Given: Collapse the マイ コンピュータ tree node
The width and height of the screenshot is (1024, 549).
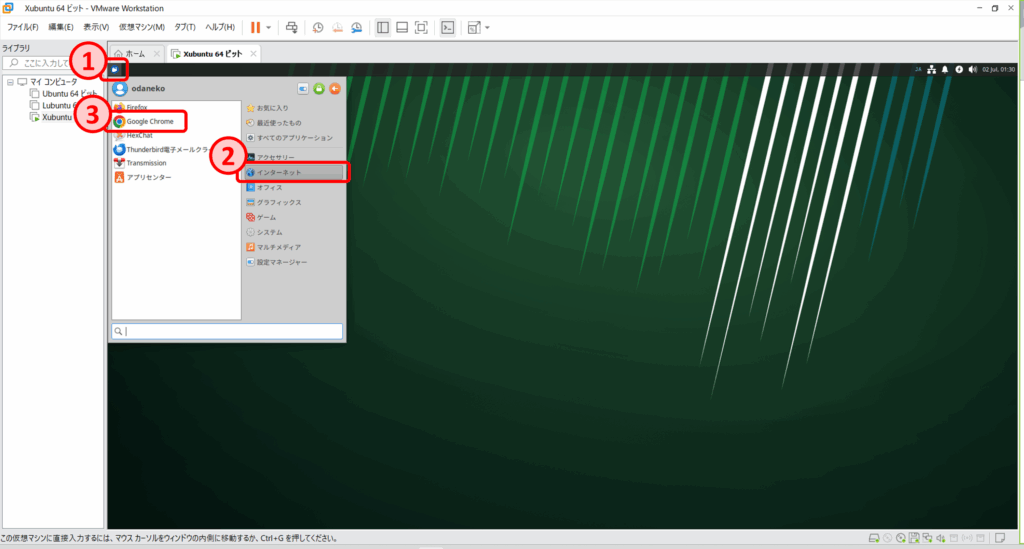Looking at the screenshot, I should coord(10,82).
